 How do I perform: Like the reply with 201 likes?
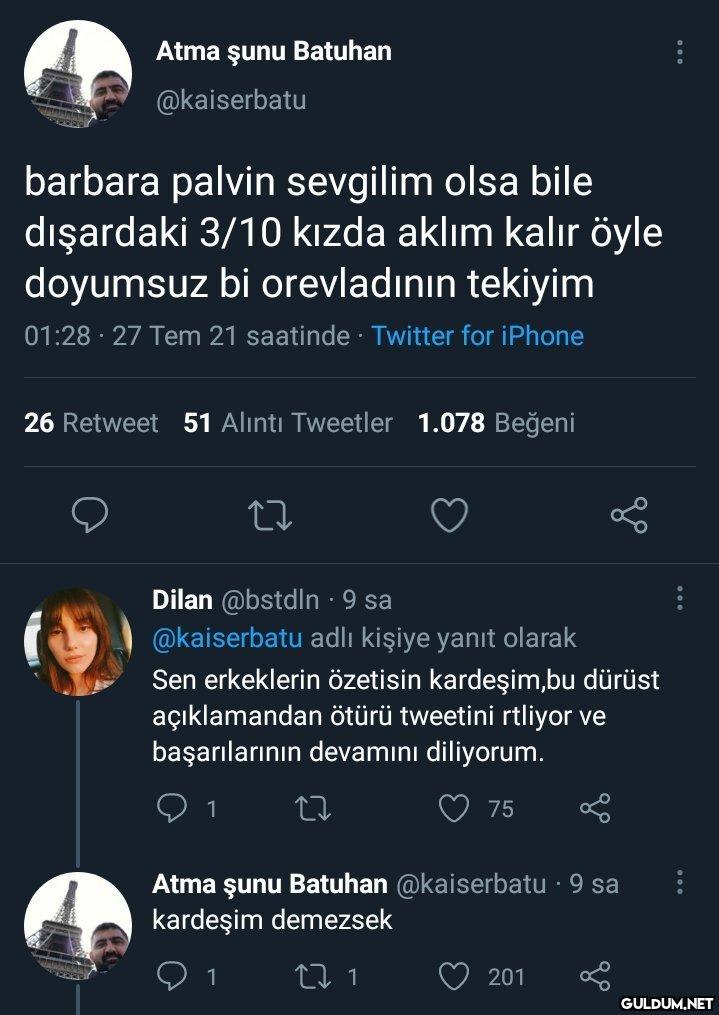click(455, 975)
